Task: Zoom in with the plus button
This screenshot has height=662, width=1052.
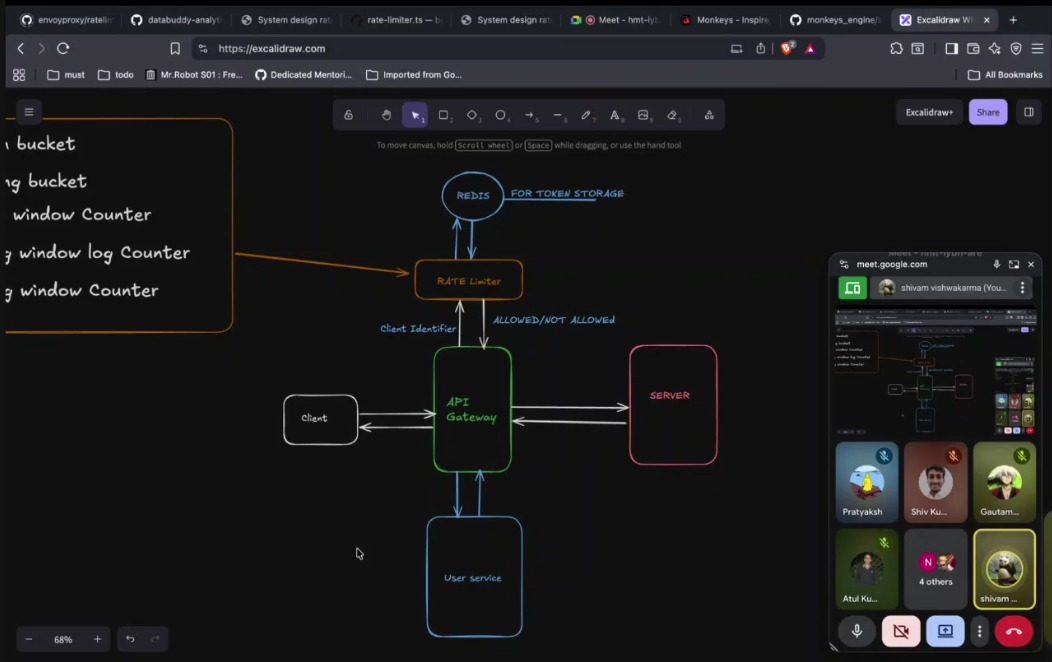Action: tap(97, 639)
